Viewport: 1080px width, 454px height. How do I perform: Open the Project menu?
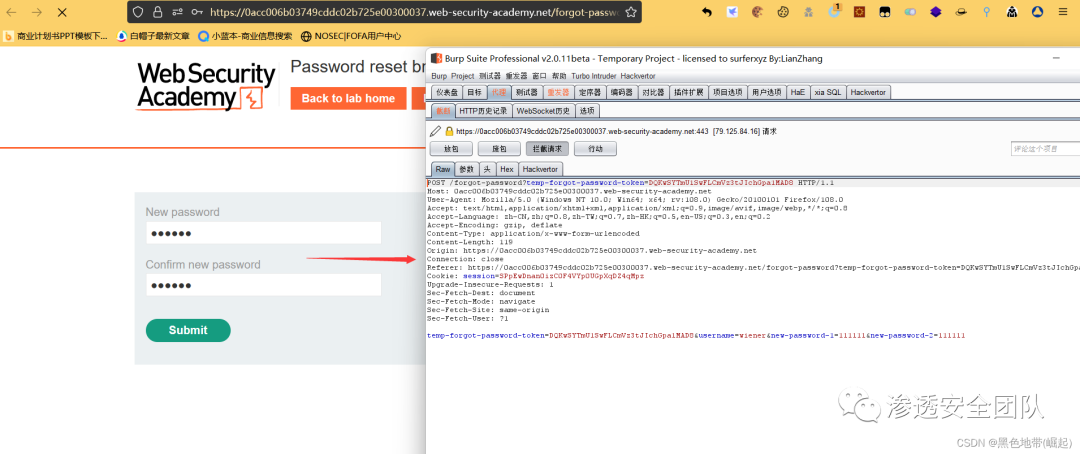tap(463, 76)
